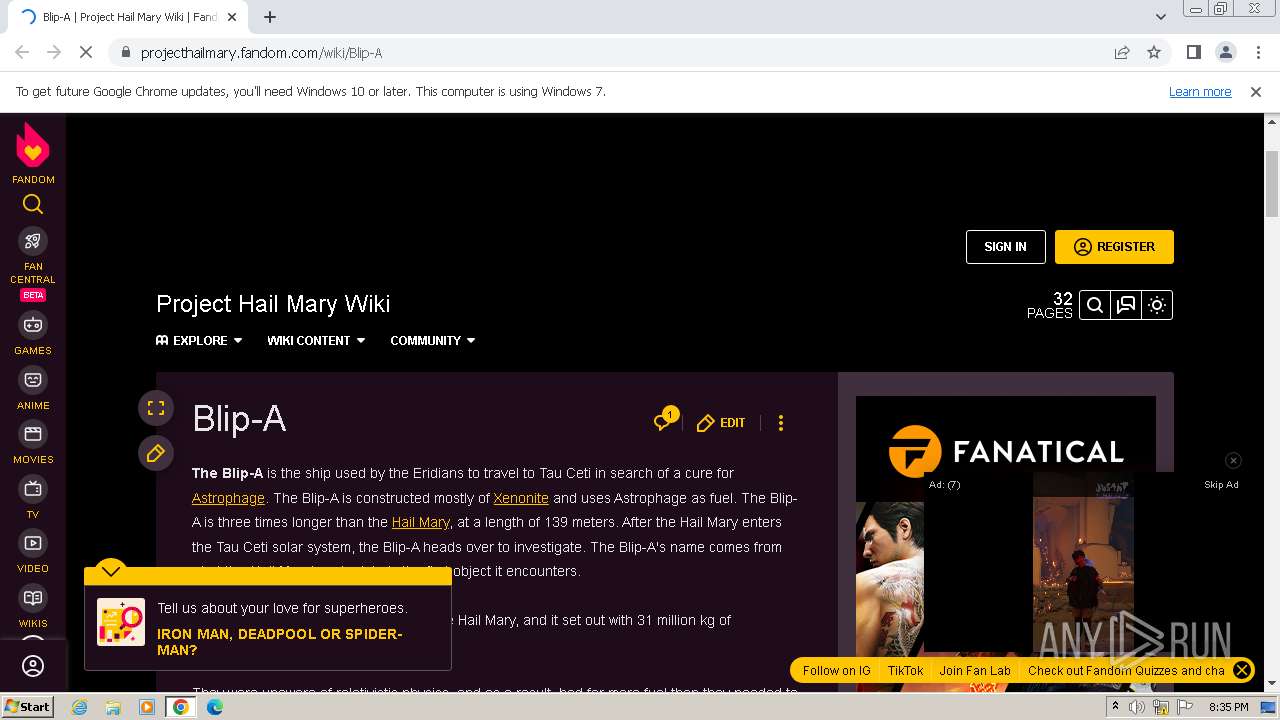Viewport: 1280px width, 720px height.
Task: Open Fan Central in sidebar
Action: pyautogui.click(x=33, y=264)
